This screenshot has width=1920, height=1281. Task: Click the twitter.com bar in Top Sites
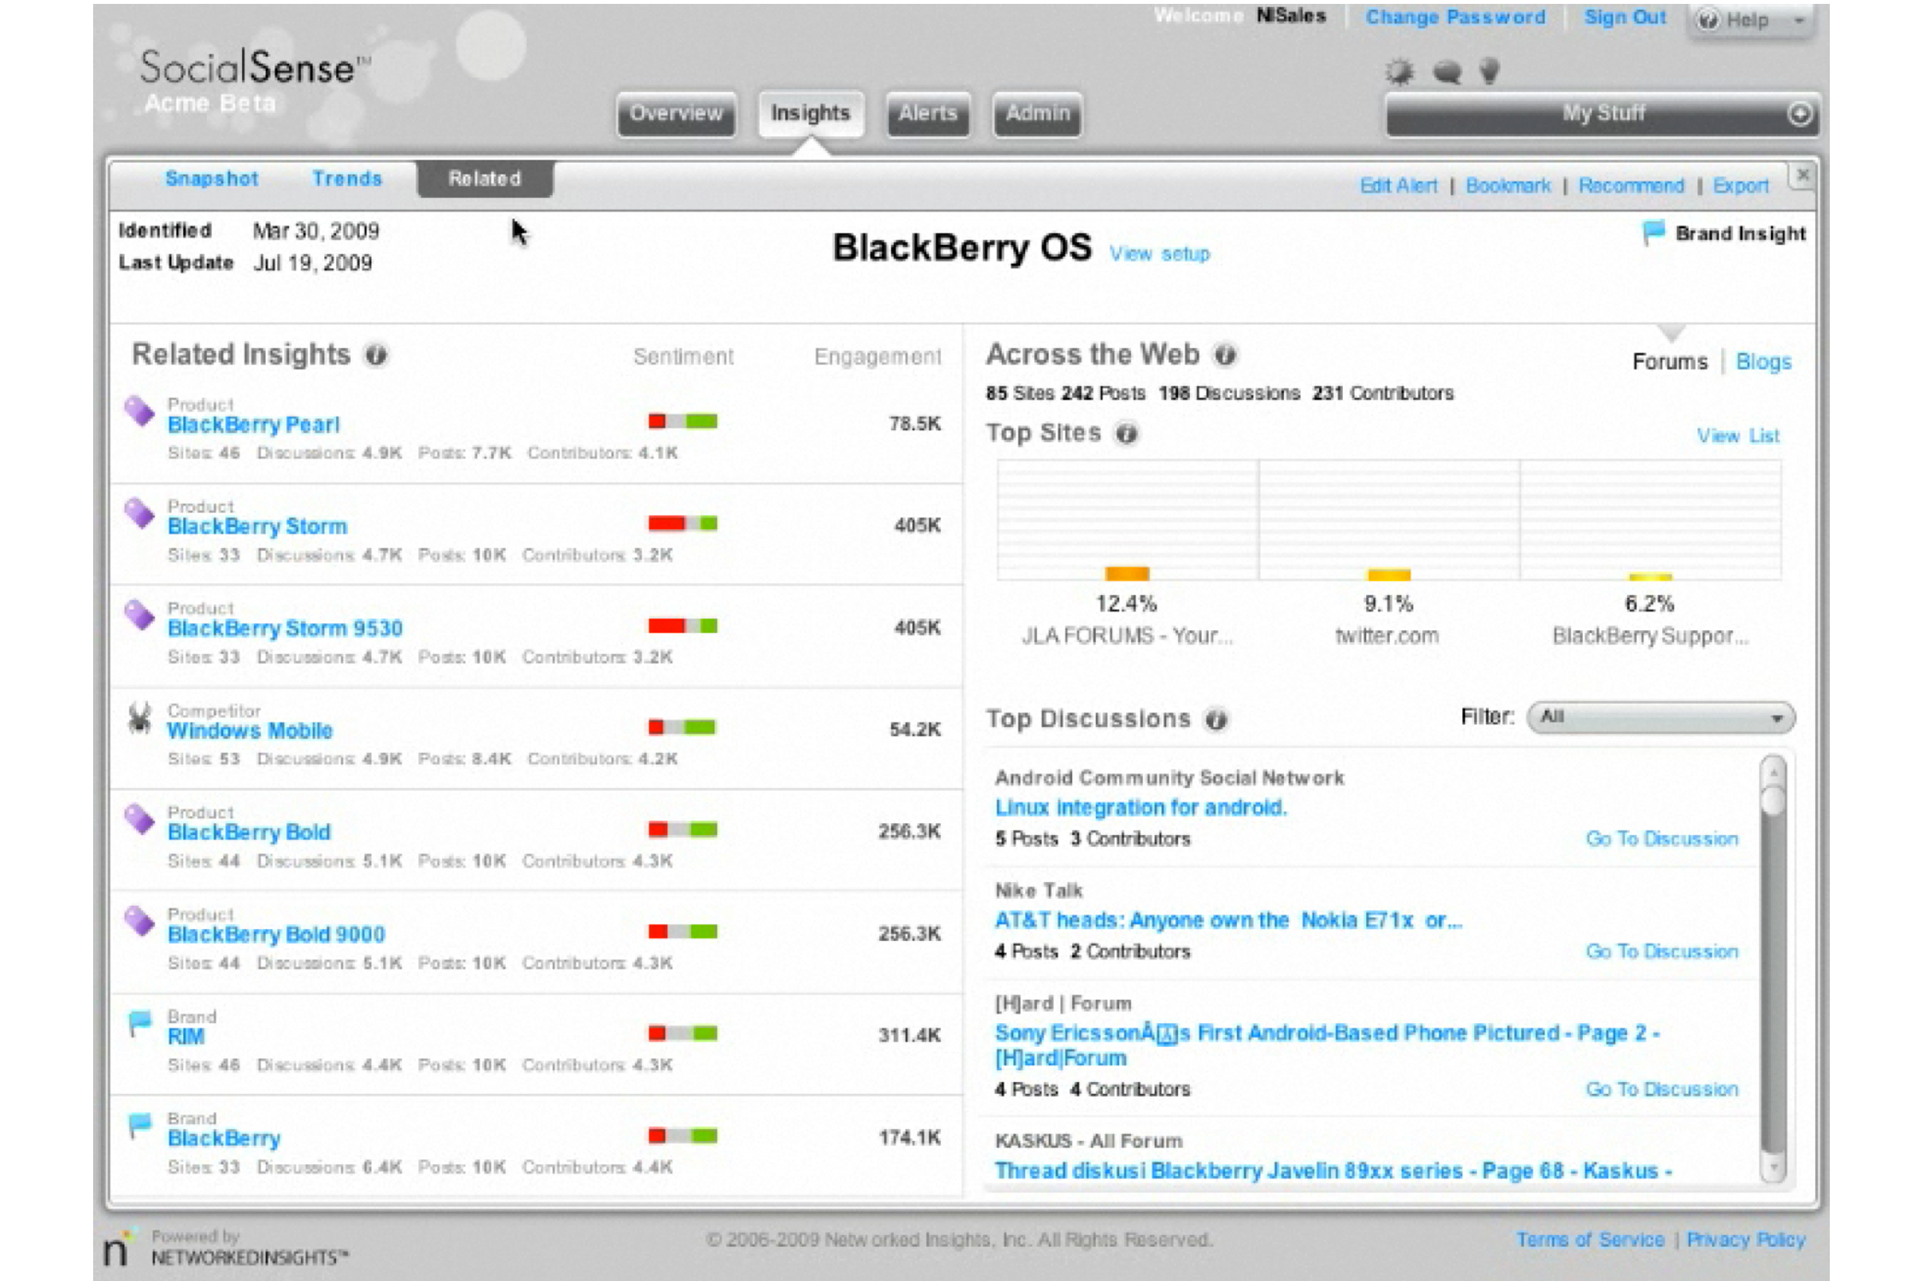pyautogui.click(x=1389, y=574)
